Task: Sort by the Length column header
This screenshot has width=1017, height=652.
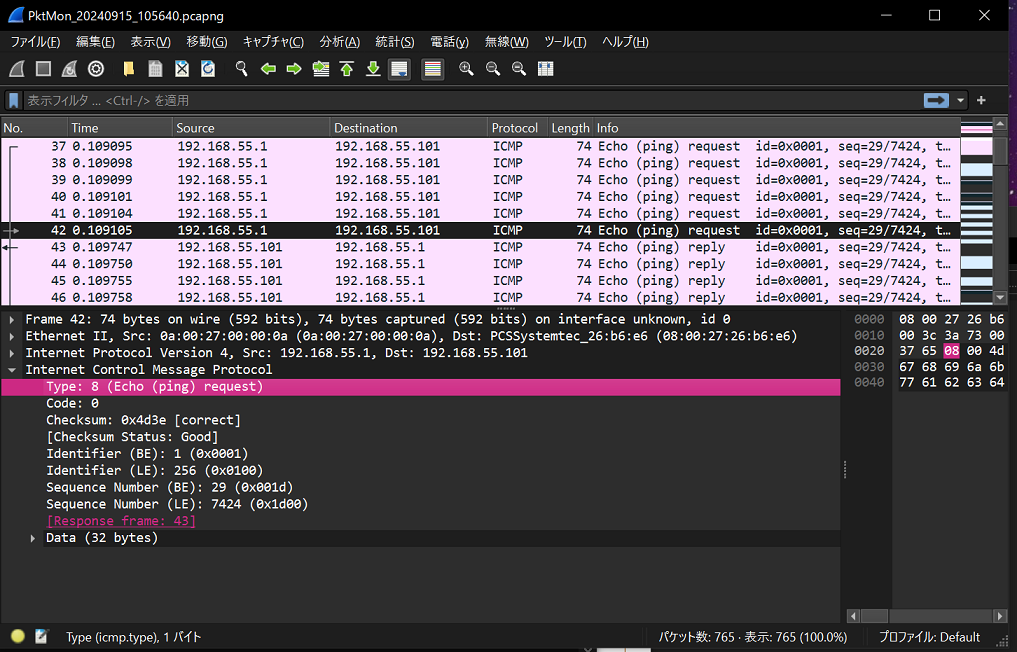Action: [x=570, y=128]
